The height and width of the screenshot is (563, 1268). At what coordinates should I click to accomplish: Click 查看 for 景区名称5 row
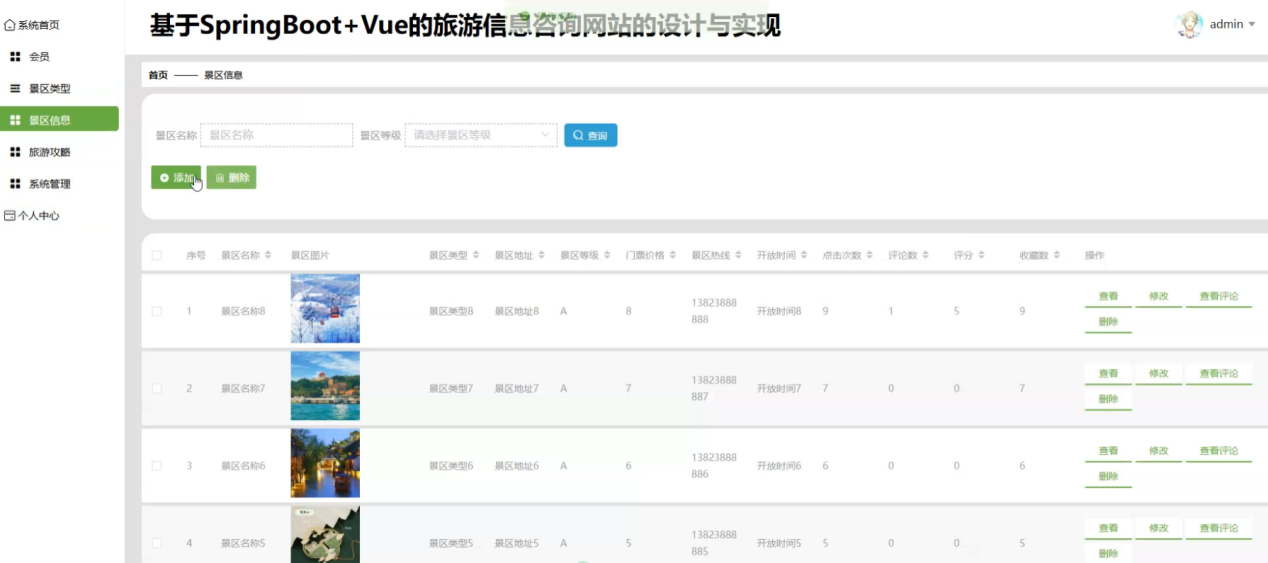point(1108,528)
